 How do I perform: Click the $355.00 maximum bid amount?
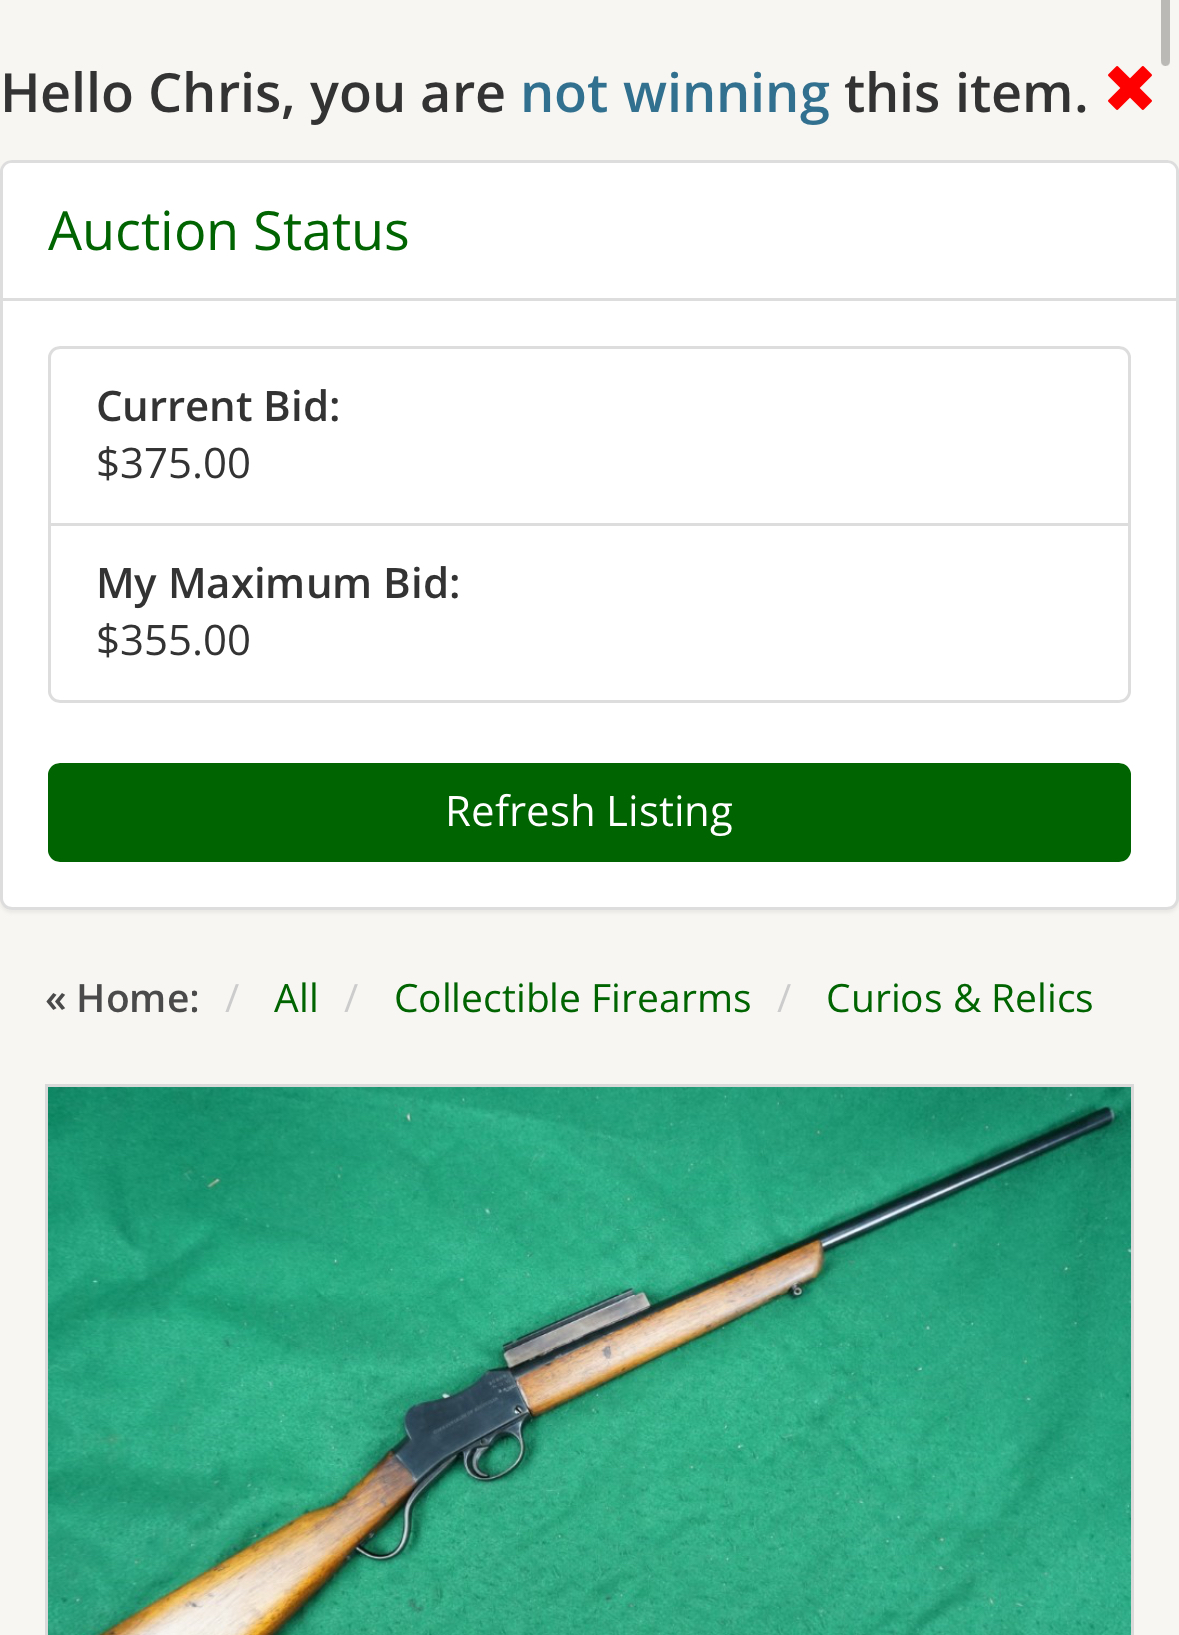tap(173, 641)
